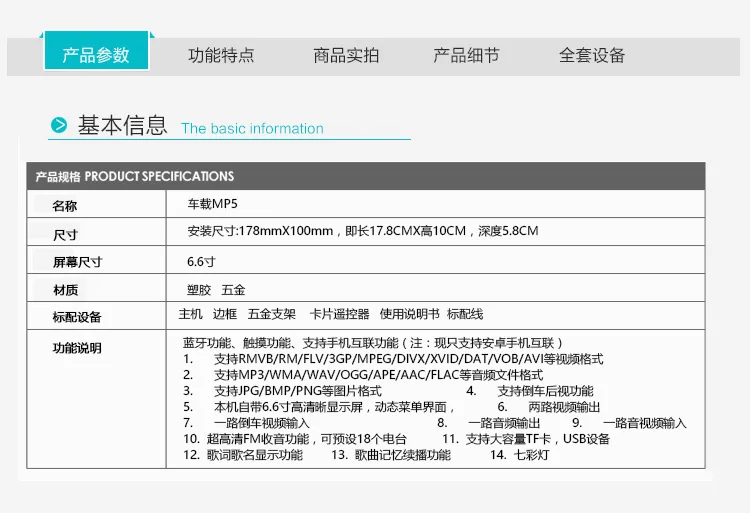Click feature item 14 七彩灯
This screenshot has height=513, width=750.
(x=519, y=455)
